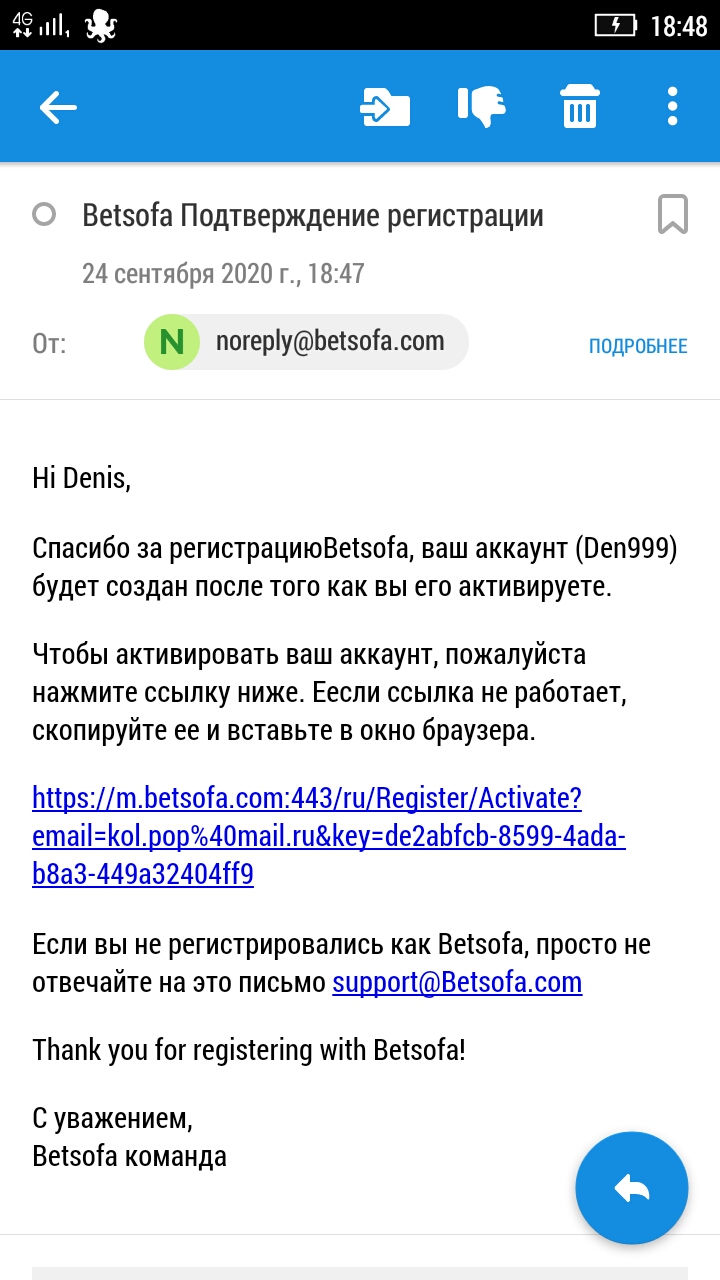Tap the "Hi Denis" greeting text

click(x=82, y=478)
